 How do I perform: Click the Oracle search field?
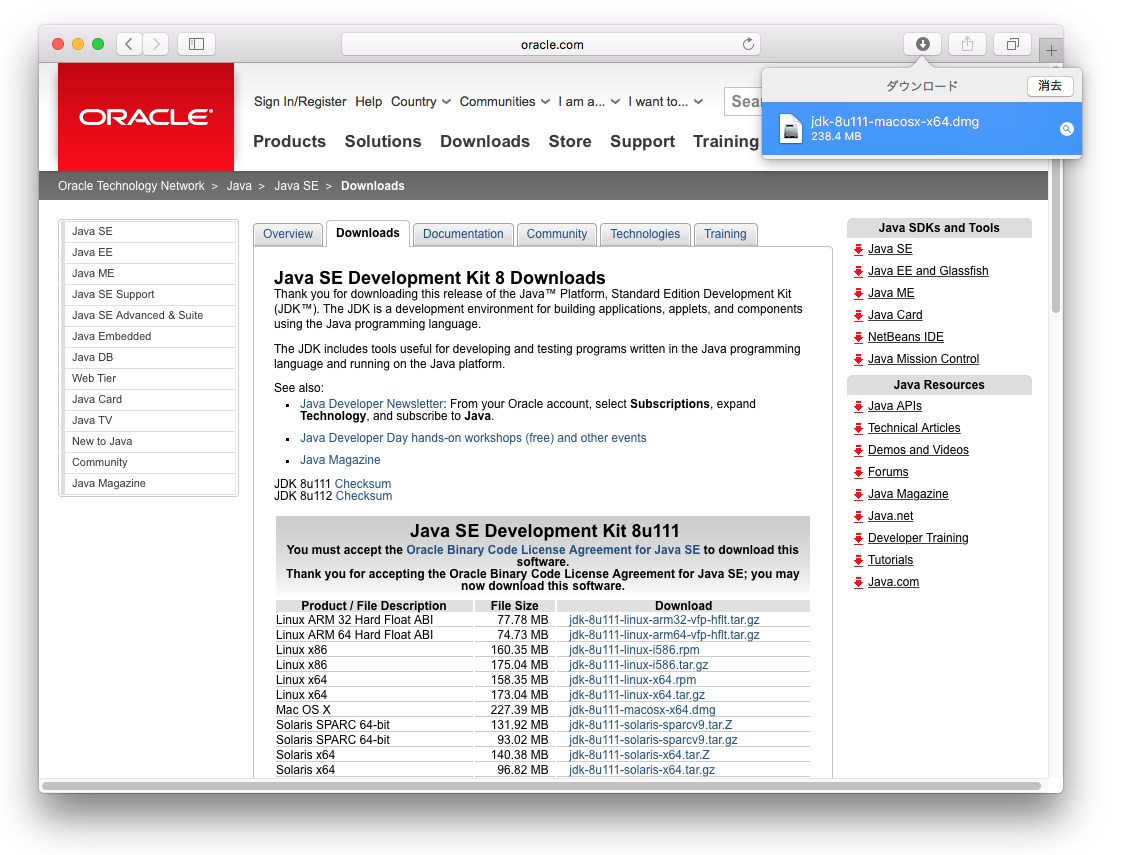tap(743, 102)
